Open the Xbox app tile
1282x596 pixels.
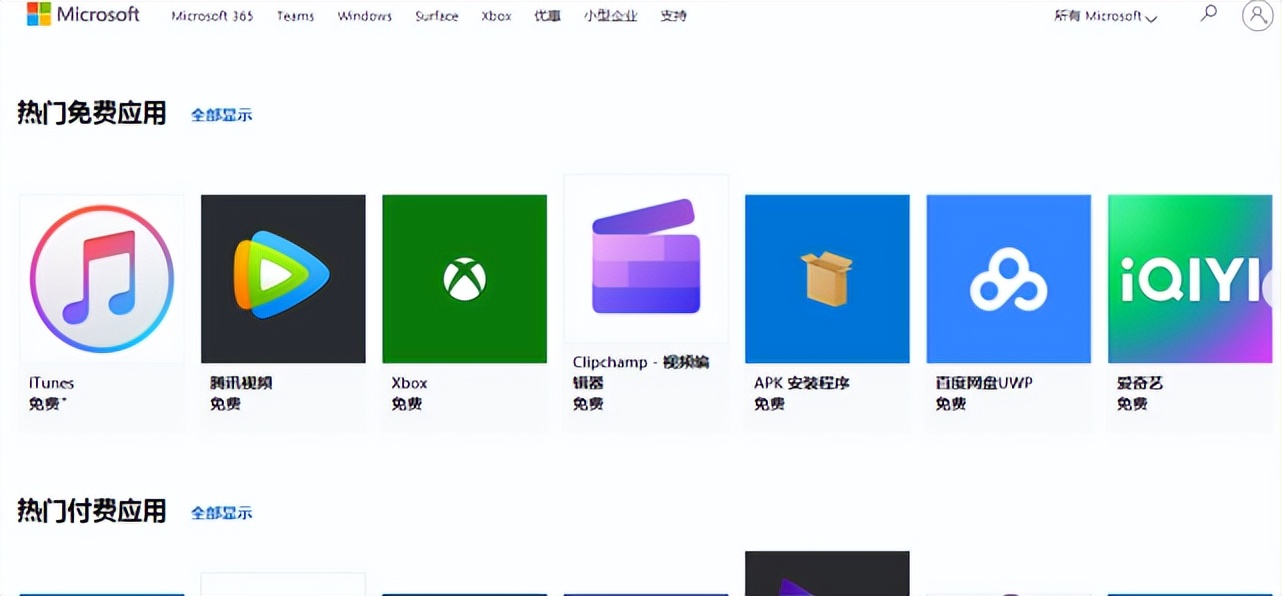point(464,278)
